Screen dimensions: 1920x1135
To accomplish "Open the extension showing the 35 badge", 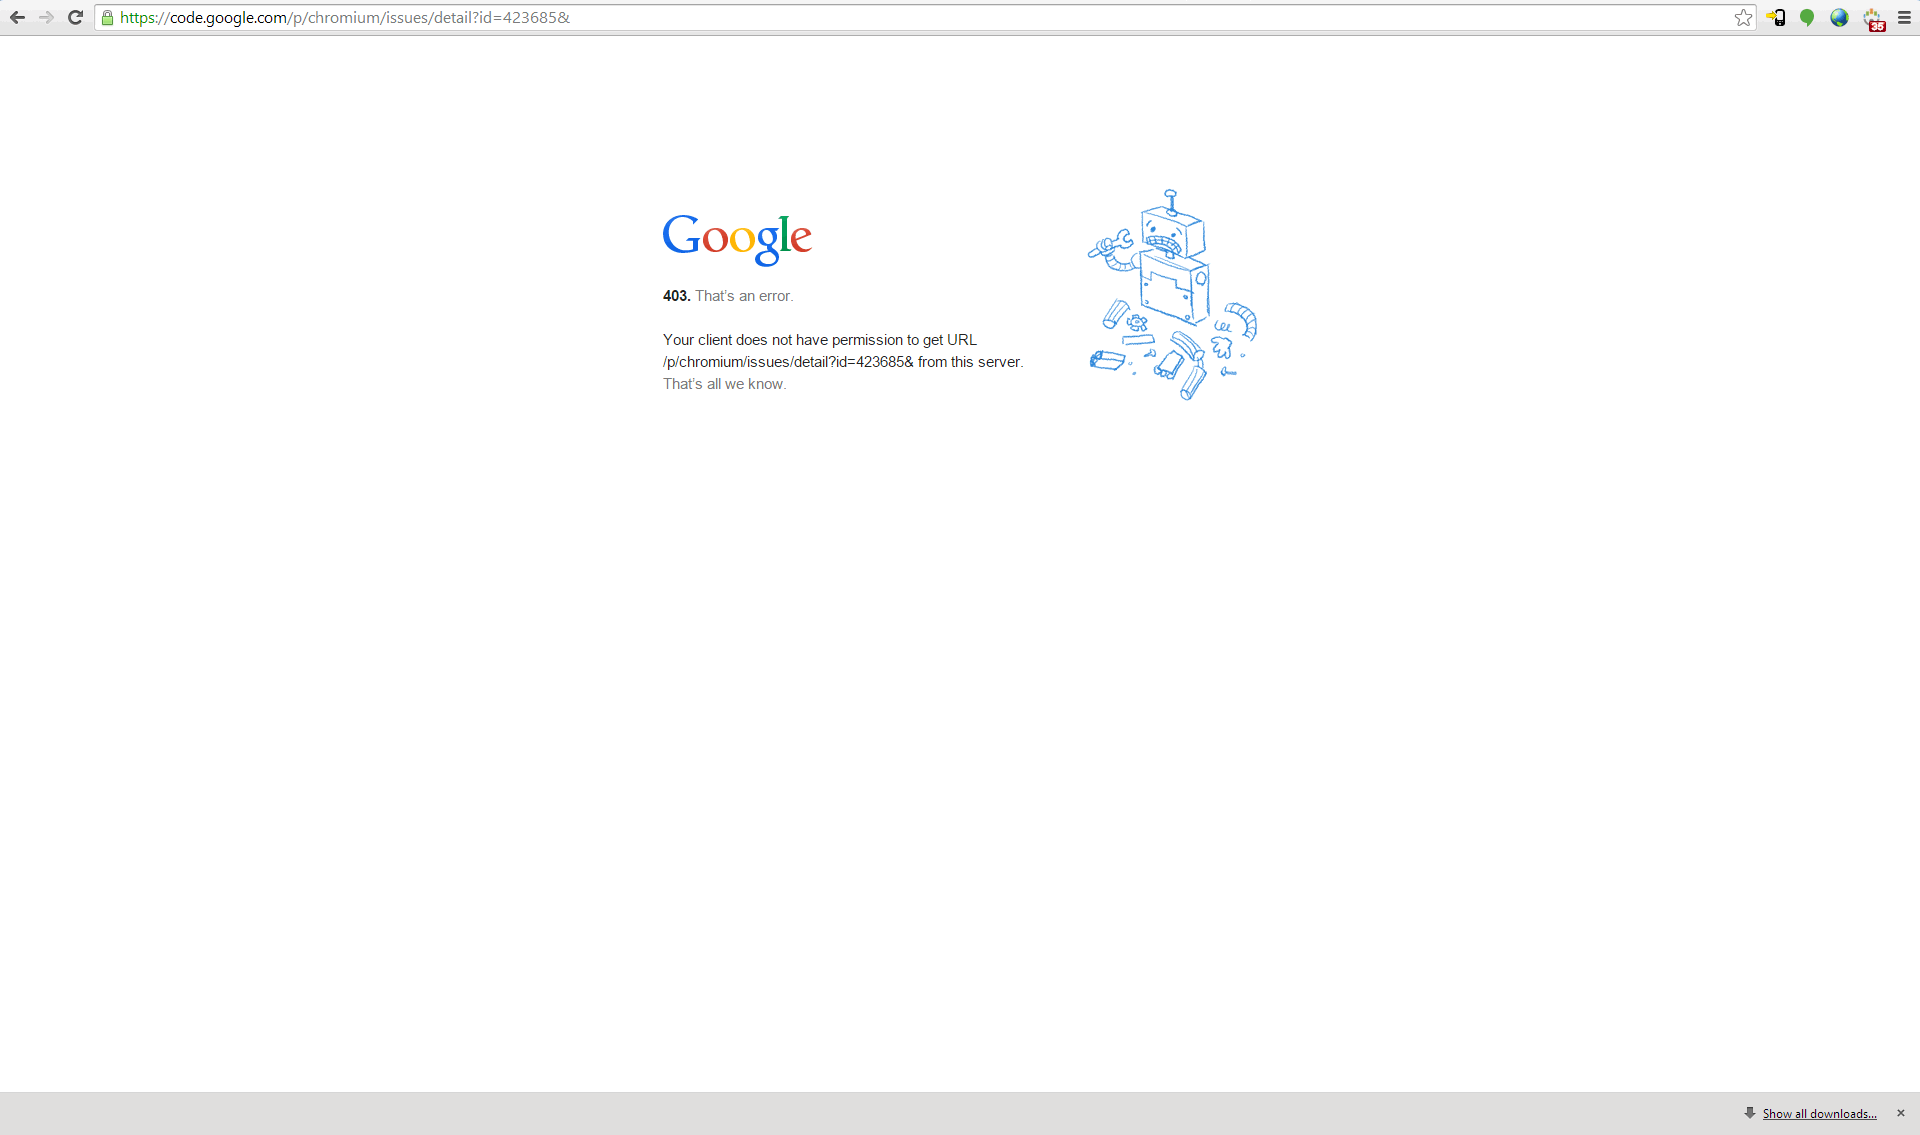I will tap(1873, 17).
